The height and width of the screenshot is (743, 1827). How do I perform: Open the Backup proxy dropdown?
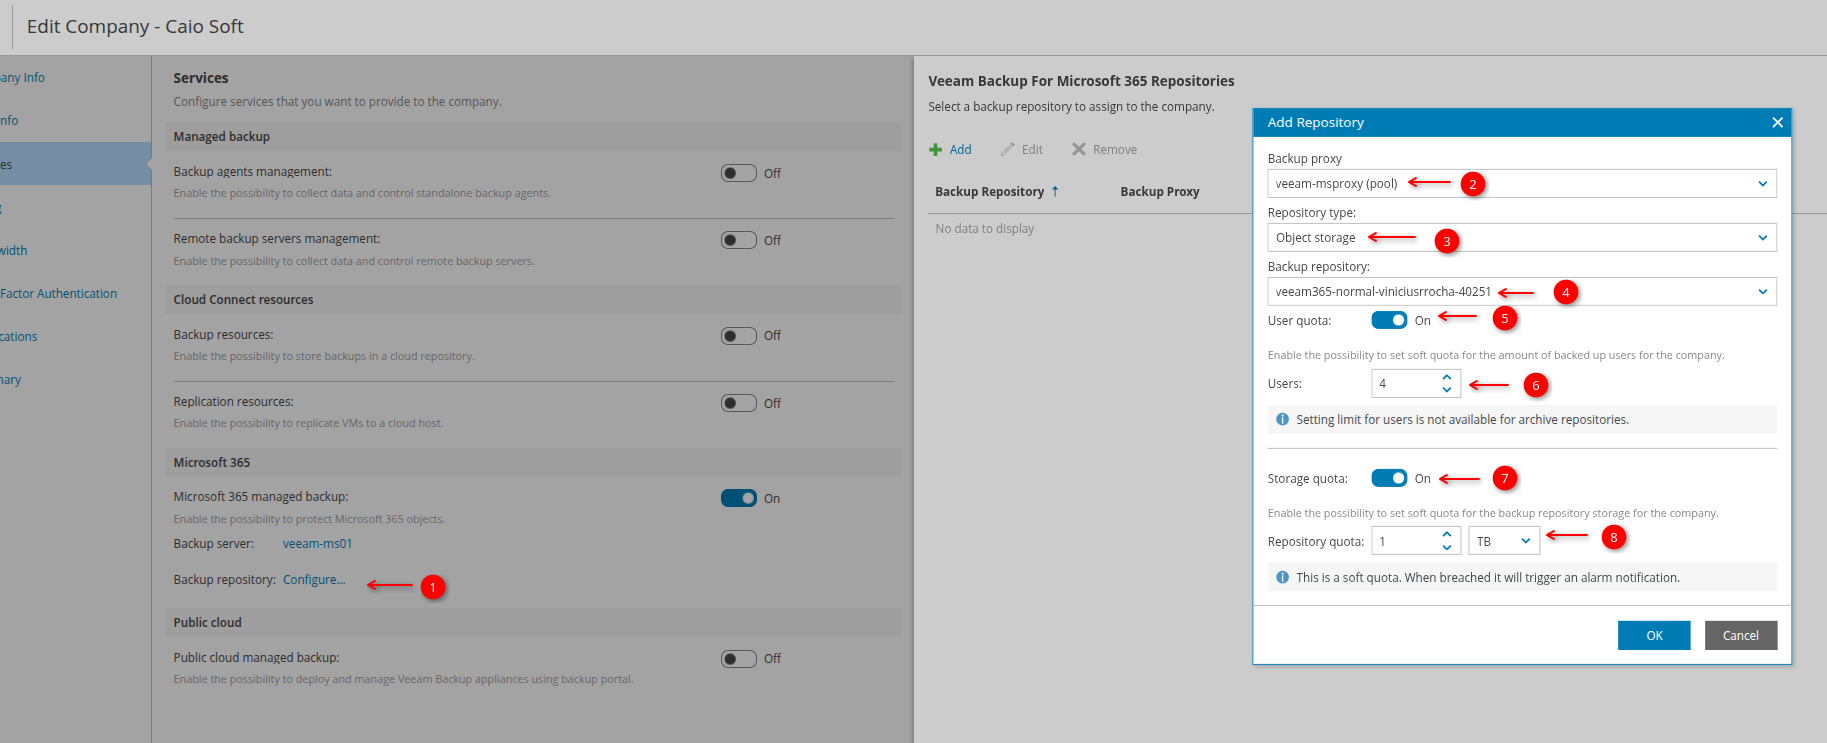[x=1520, y=184]
